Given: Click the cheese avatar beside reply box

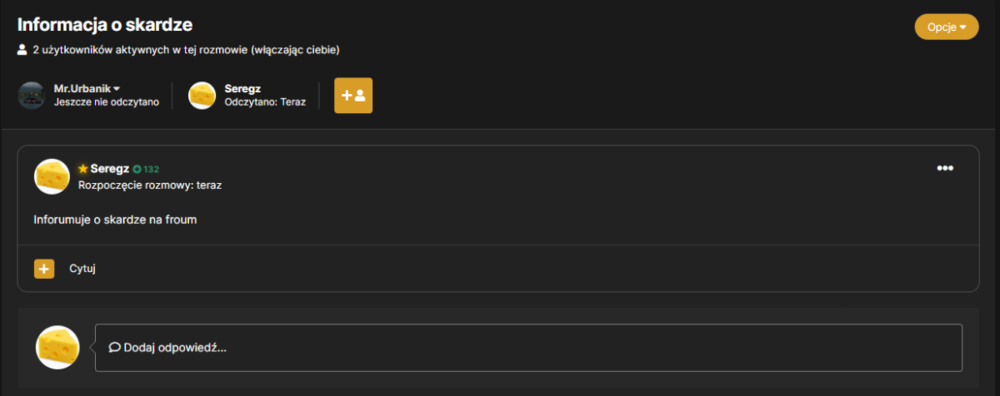Looking at the screenshot, I should [57, 348].
